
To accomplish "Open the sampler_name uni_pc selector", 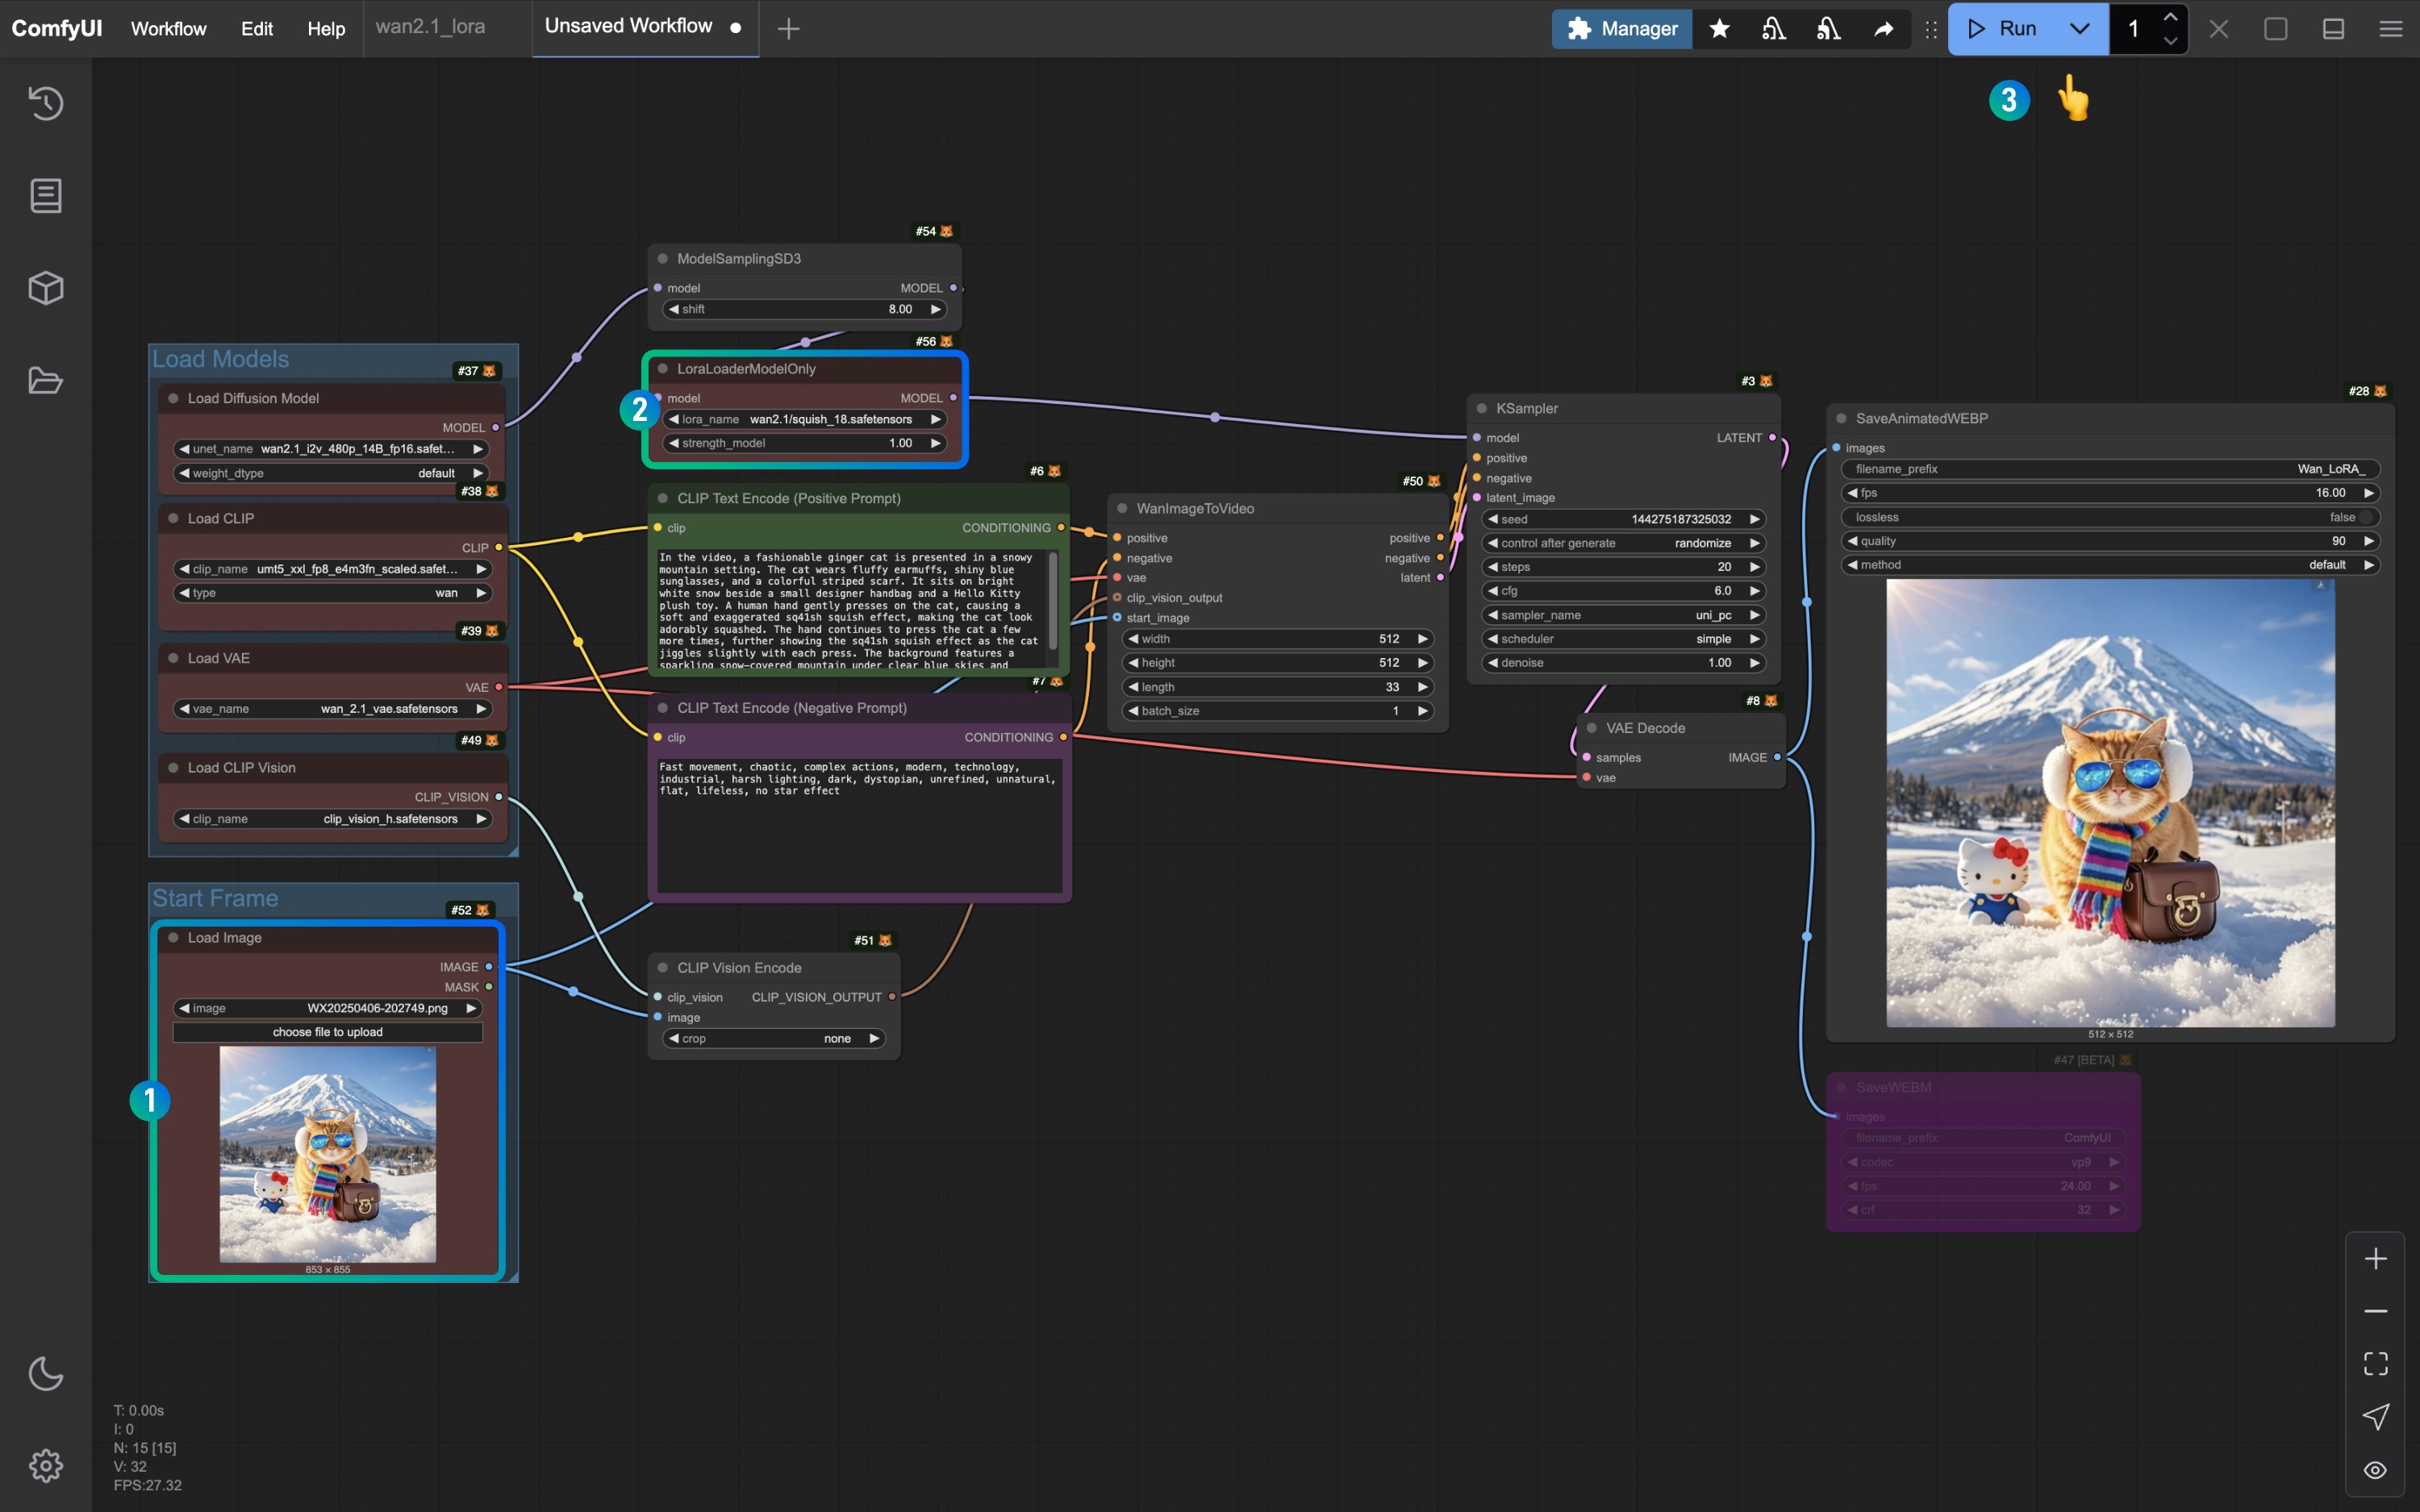I will coord(1623,615).
